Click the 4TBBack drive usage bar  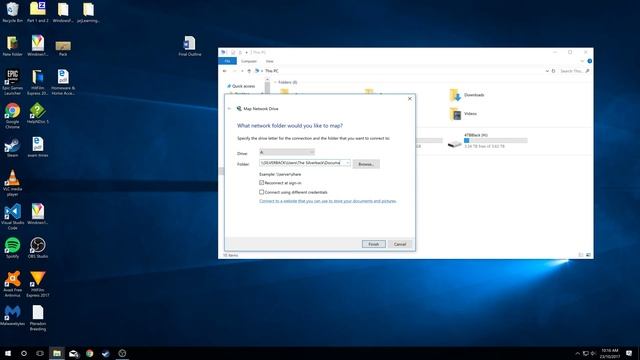pos(496,140)
